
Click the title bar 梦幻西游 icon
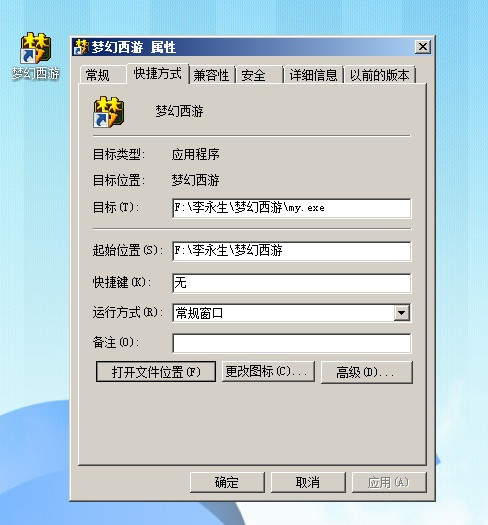[82, 47]
